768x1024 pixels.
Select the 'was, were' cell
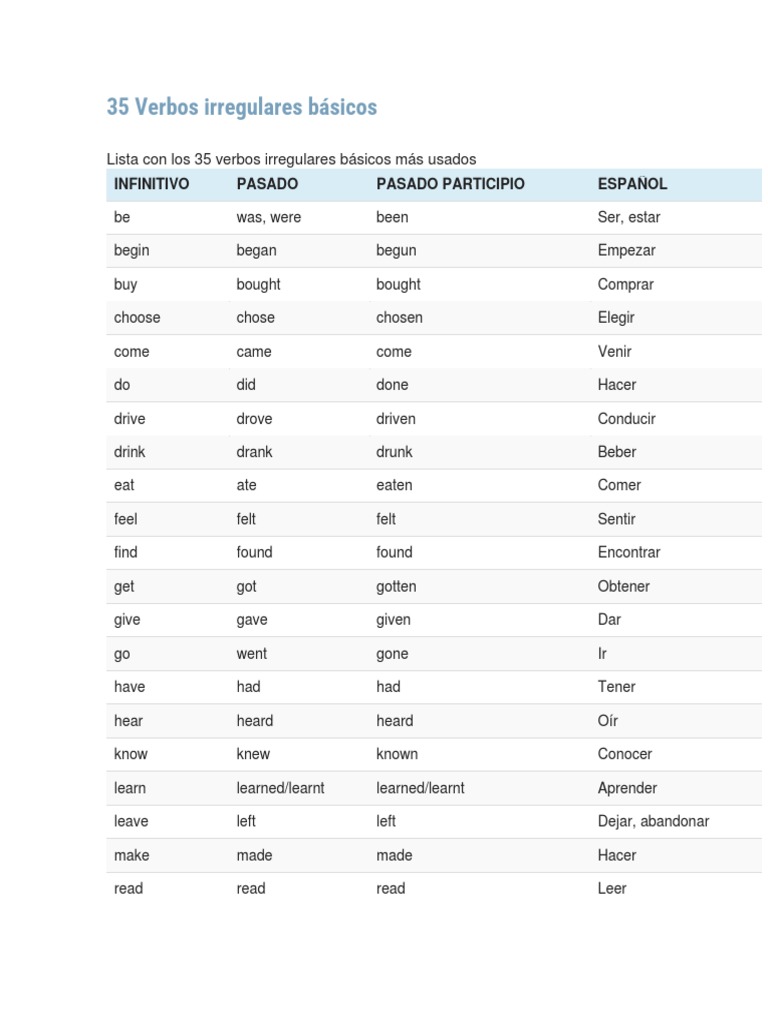coord(268,217)
